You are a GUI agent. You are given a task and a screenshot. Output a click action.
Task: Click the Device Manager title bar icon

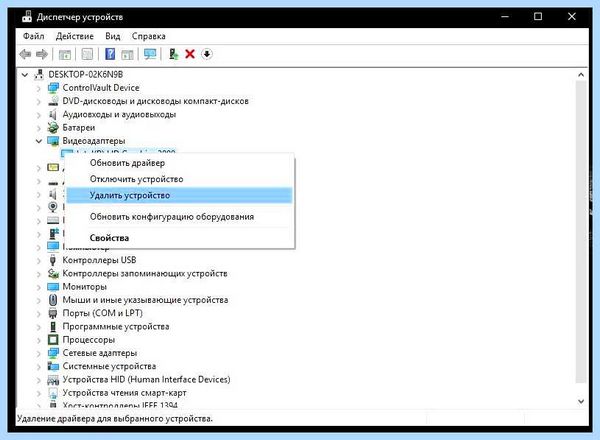27,16
